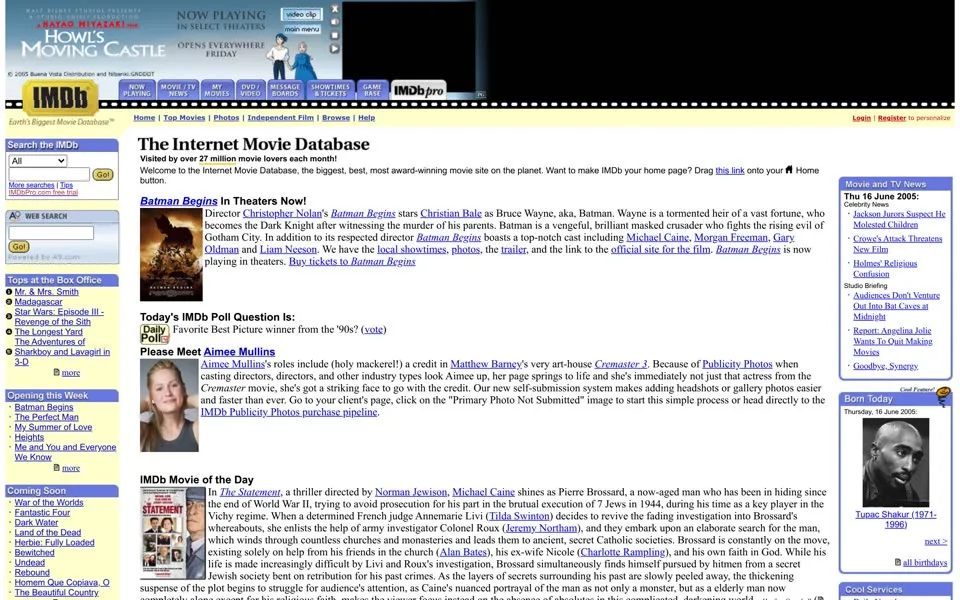The image size is (960, 600).
Task: Open Madagascar box office link
Action: pyautogui.click(x=39, y=302)
